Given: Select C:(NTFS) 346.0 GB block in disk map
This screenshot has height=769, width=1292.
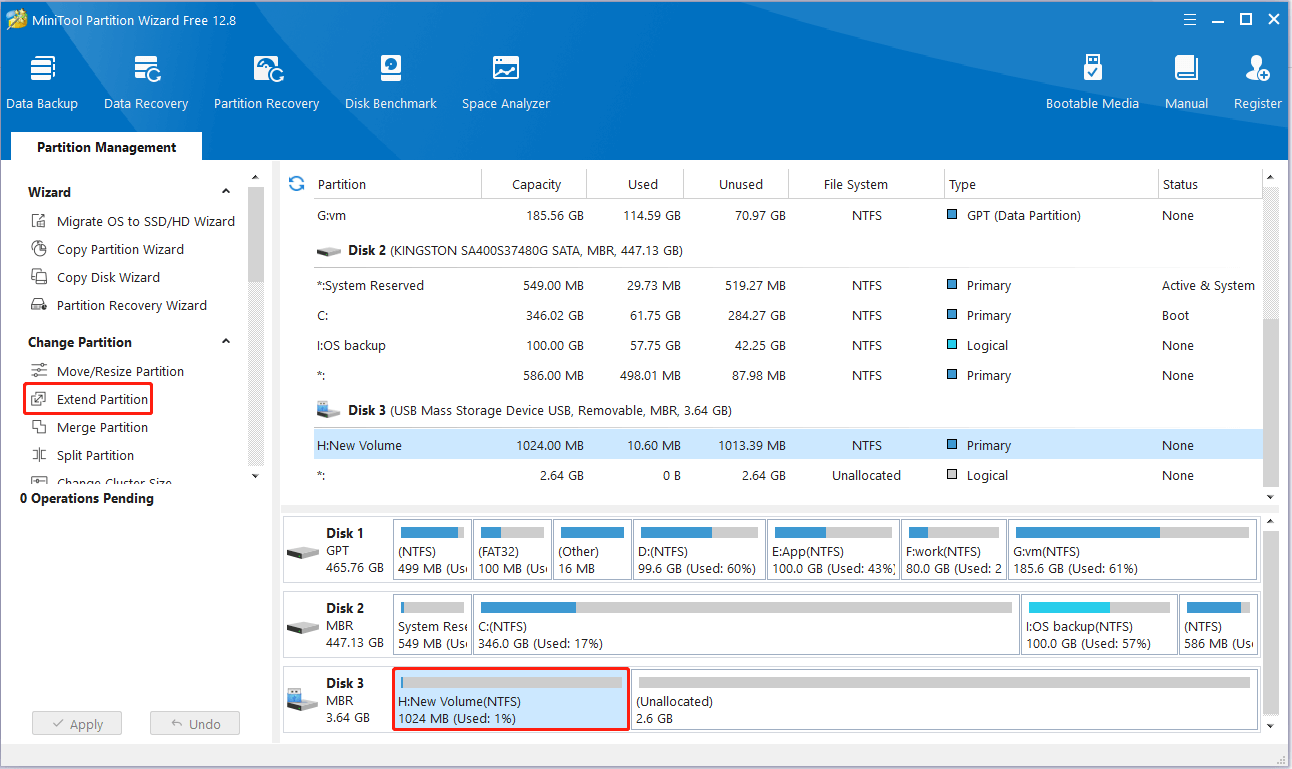Looking at the screenshot, I should [x=746, y=624].
